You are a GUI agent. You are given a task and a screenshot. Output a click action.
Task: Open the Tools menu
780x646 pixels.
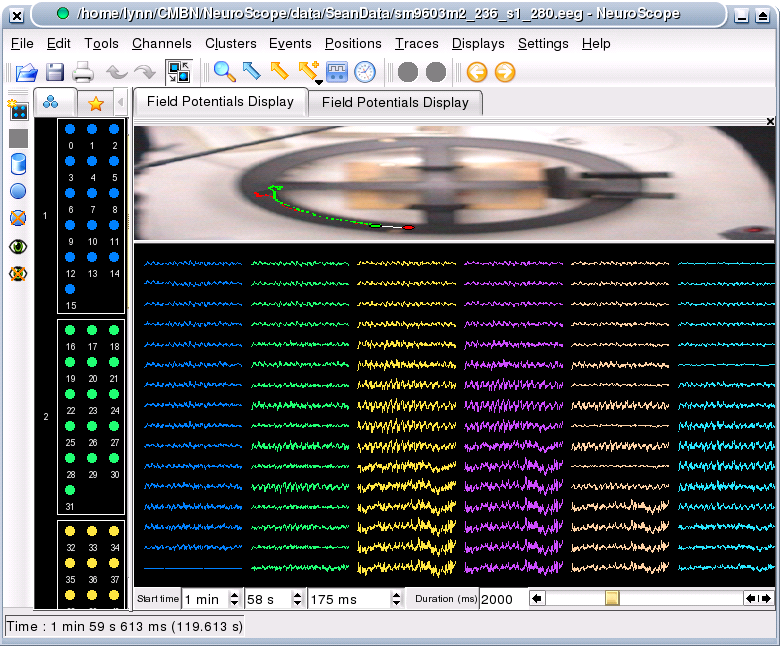[101, 44]
